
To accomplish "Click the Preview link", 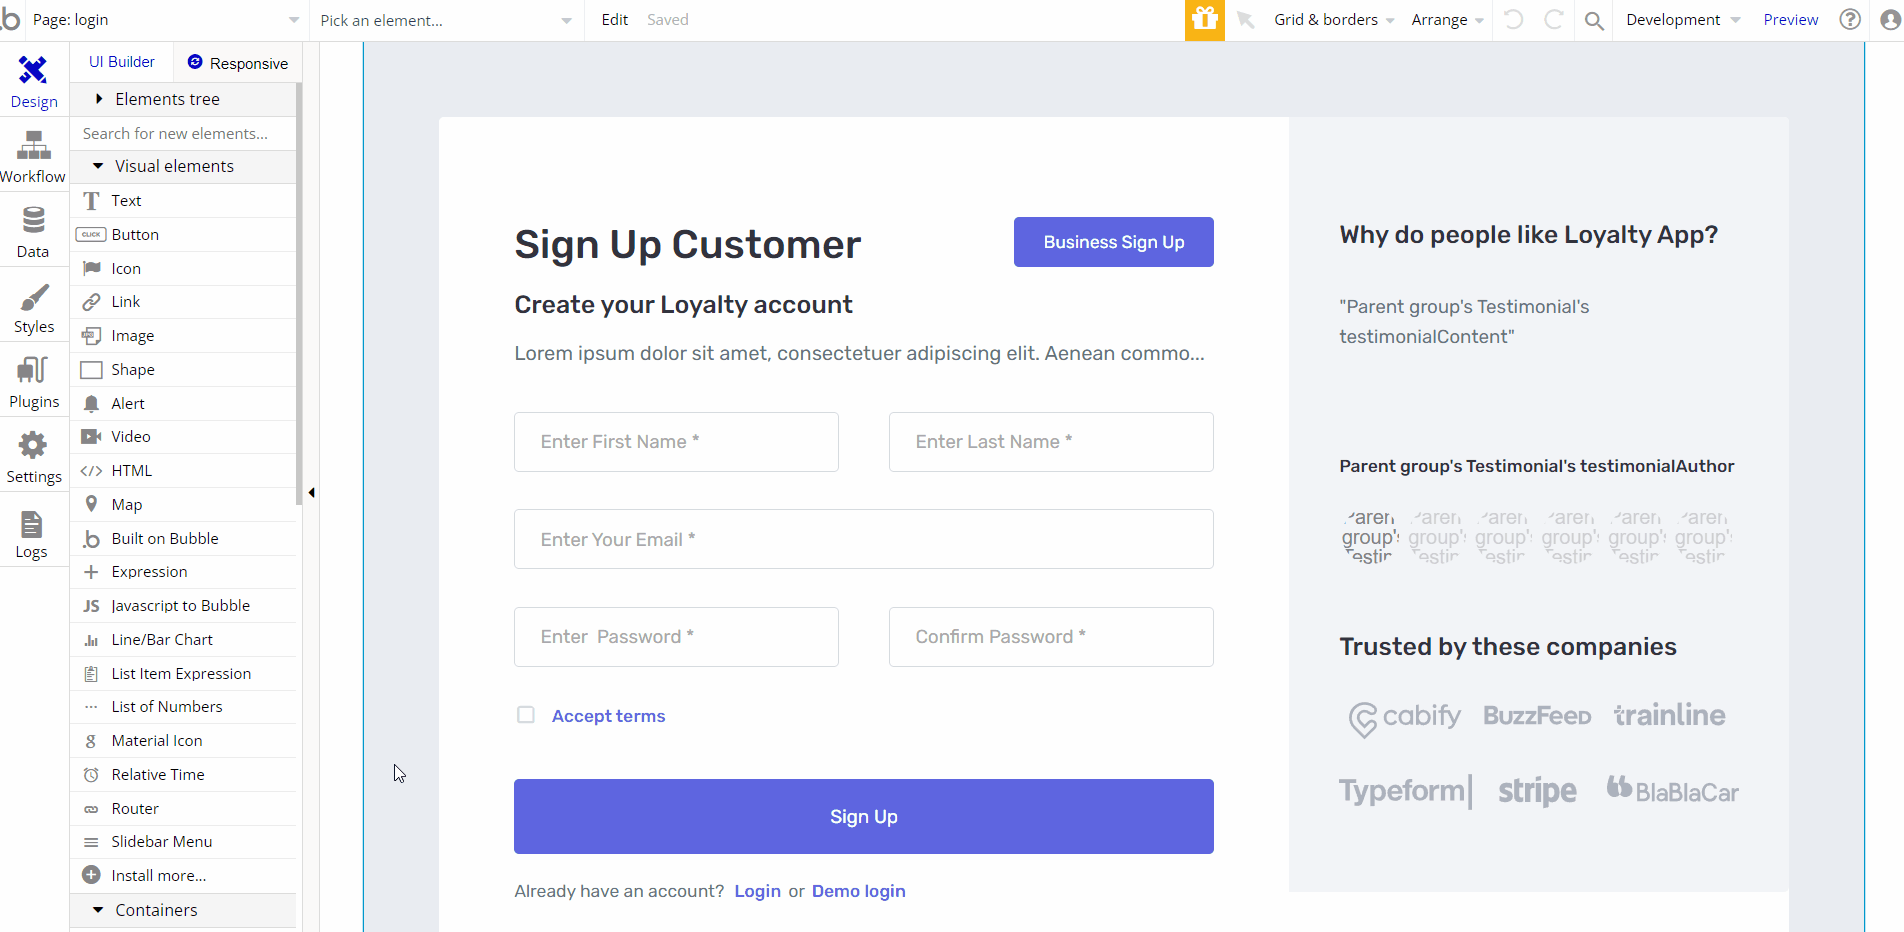I will (1790, 20).
